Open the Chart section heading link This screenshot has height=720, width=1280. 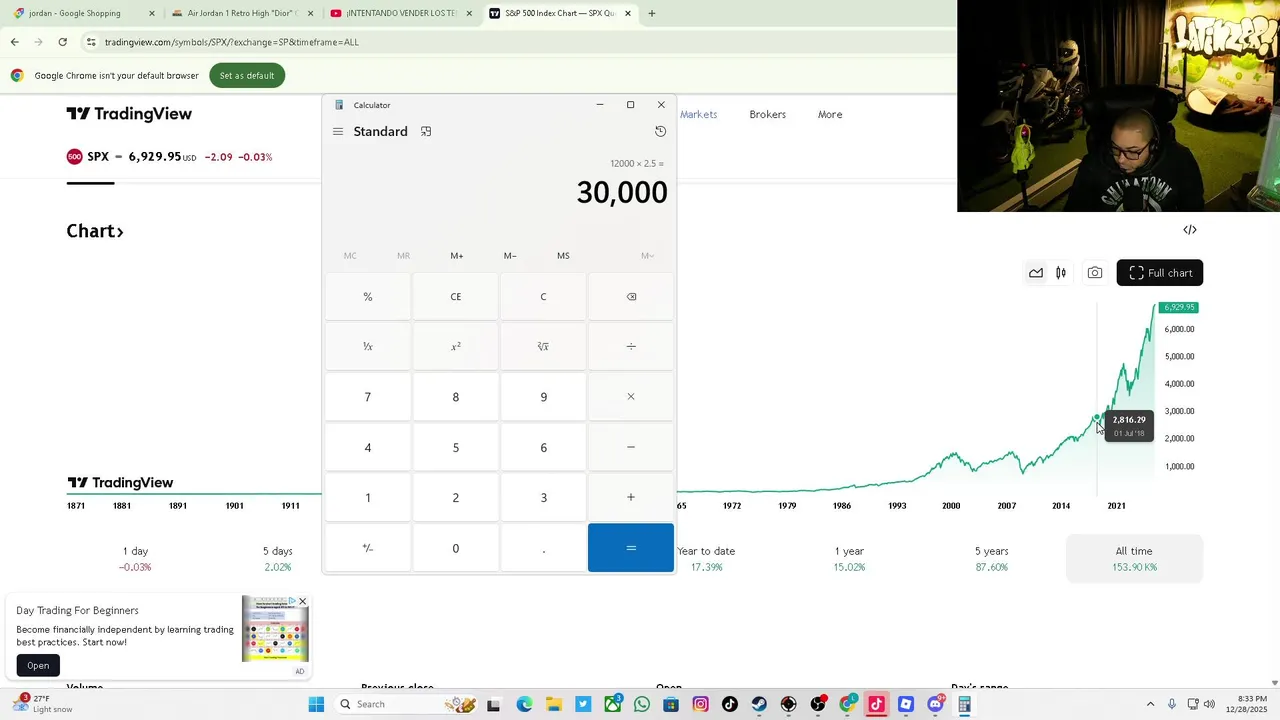(95, 231)
